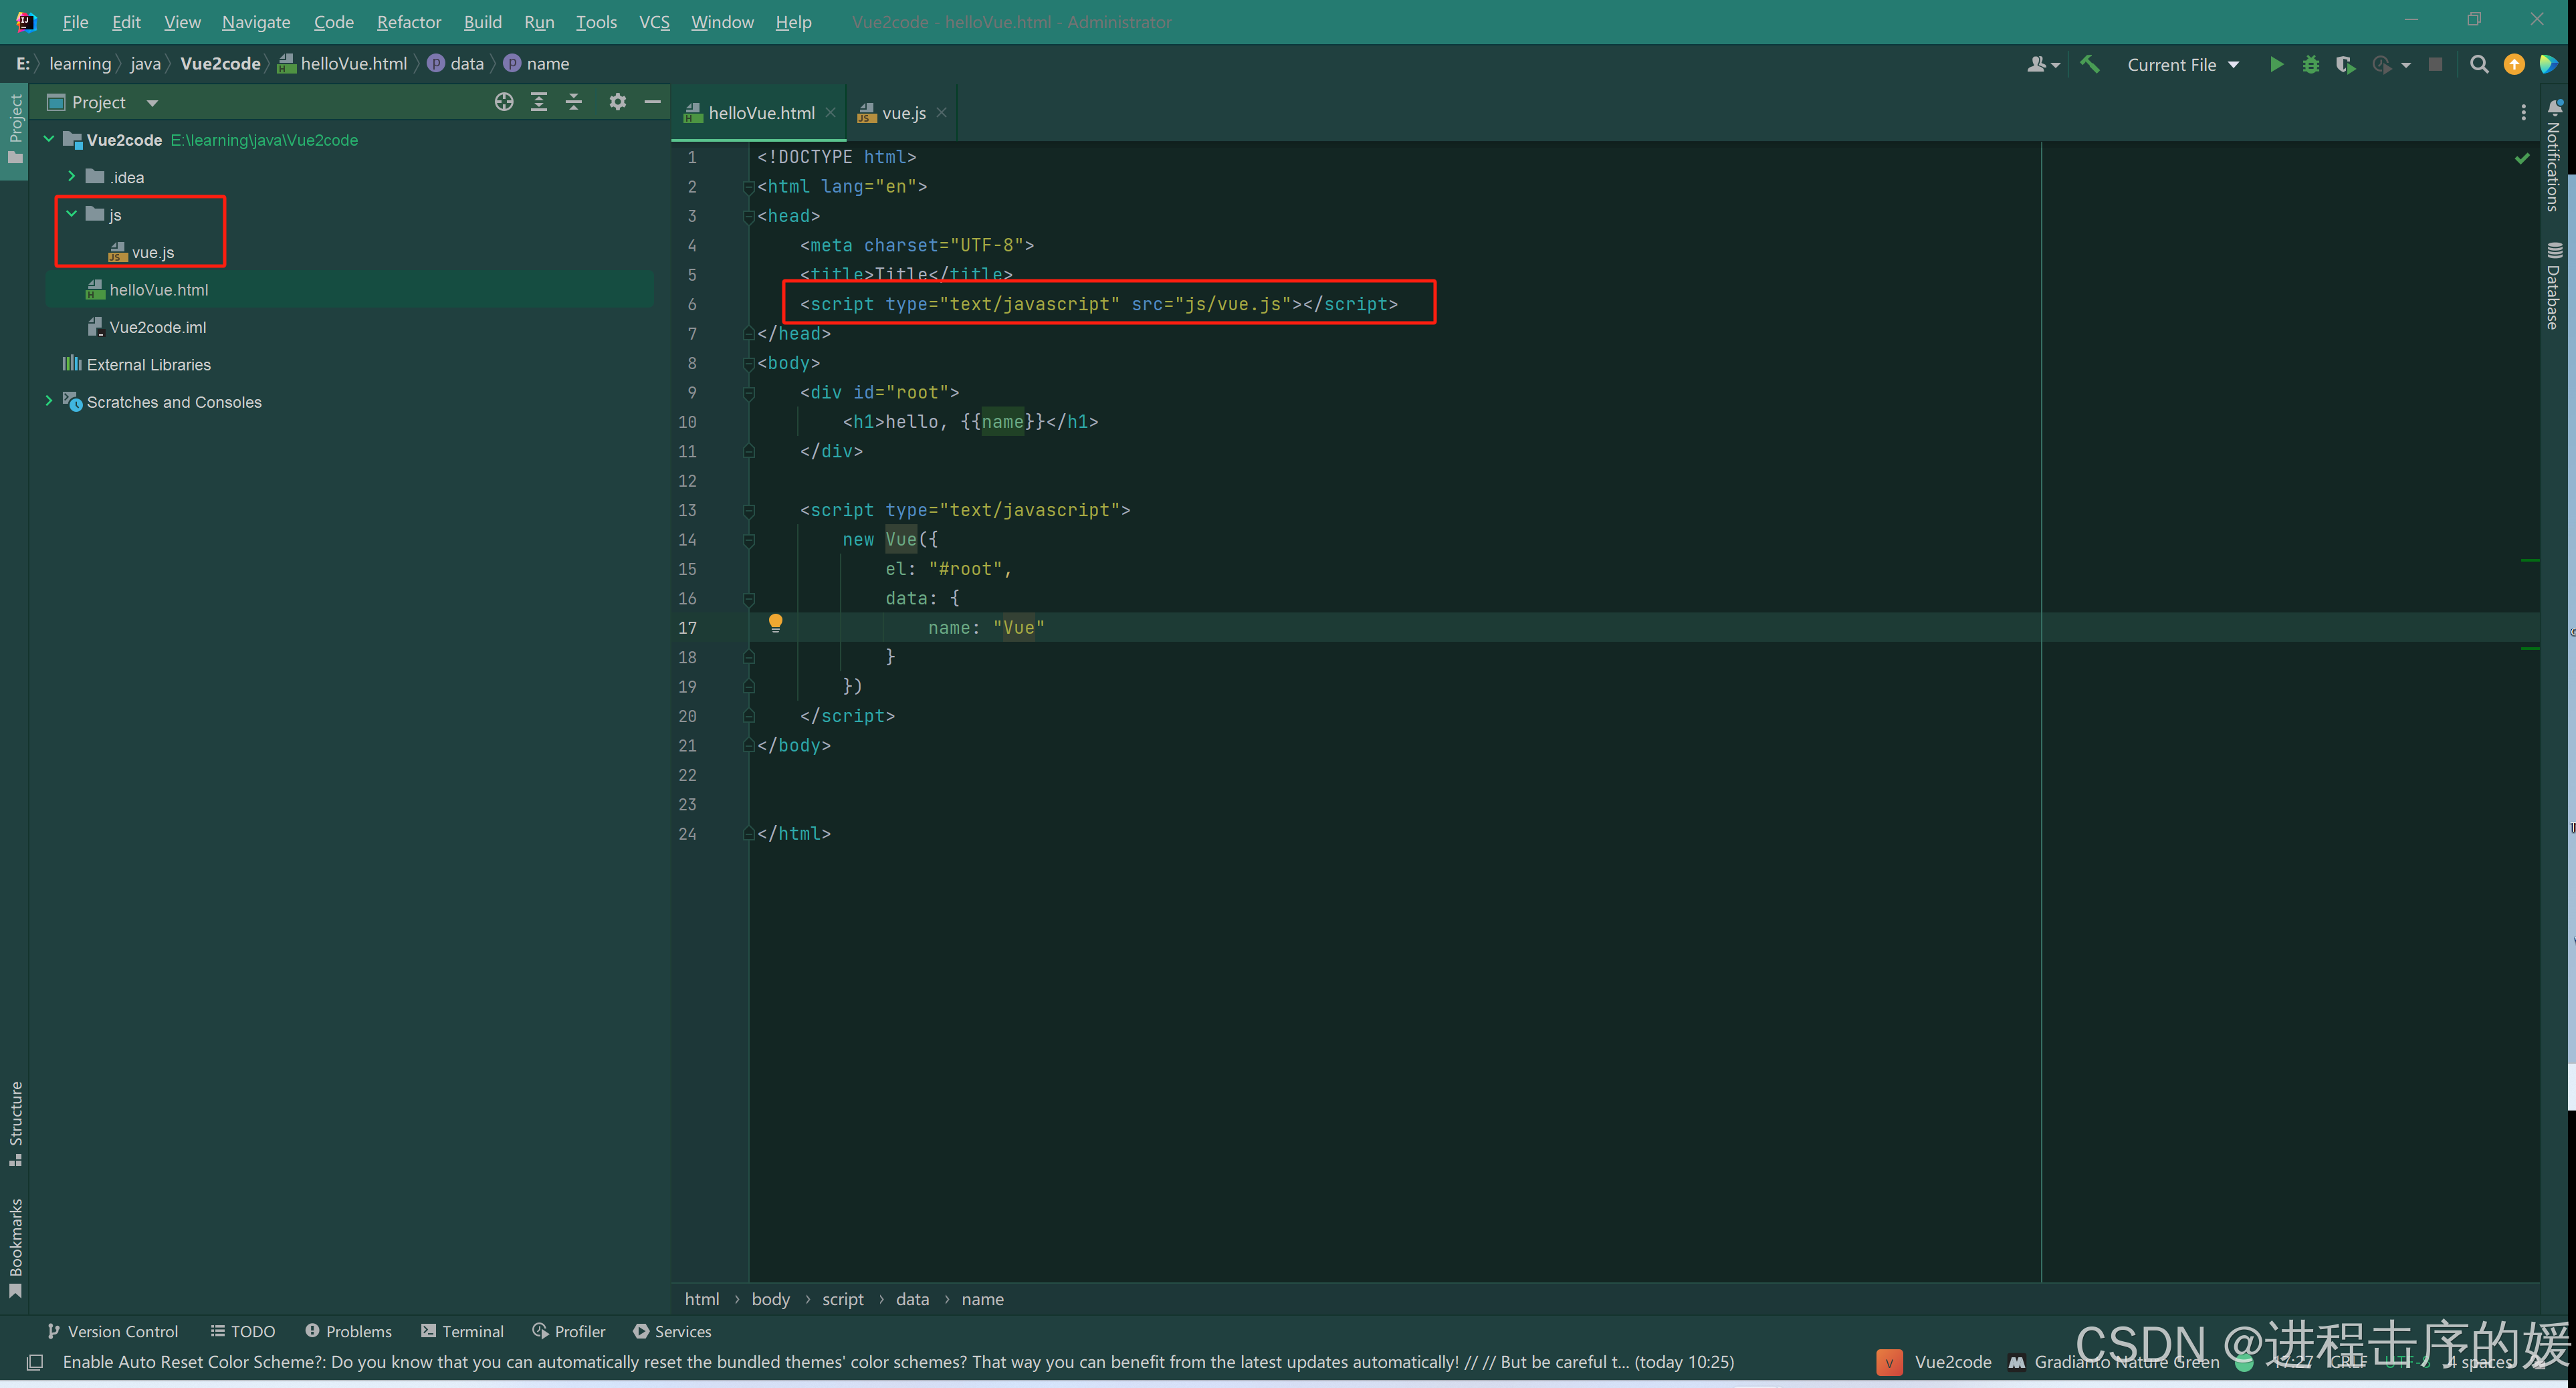Toggle the Bookmarks tool window
The height and width of the screenshot is (1388, 2576).
point(15,1245)
